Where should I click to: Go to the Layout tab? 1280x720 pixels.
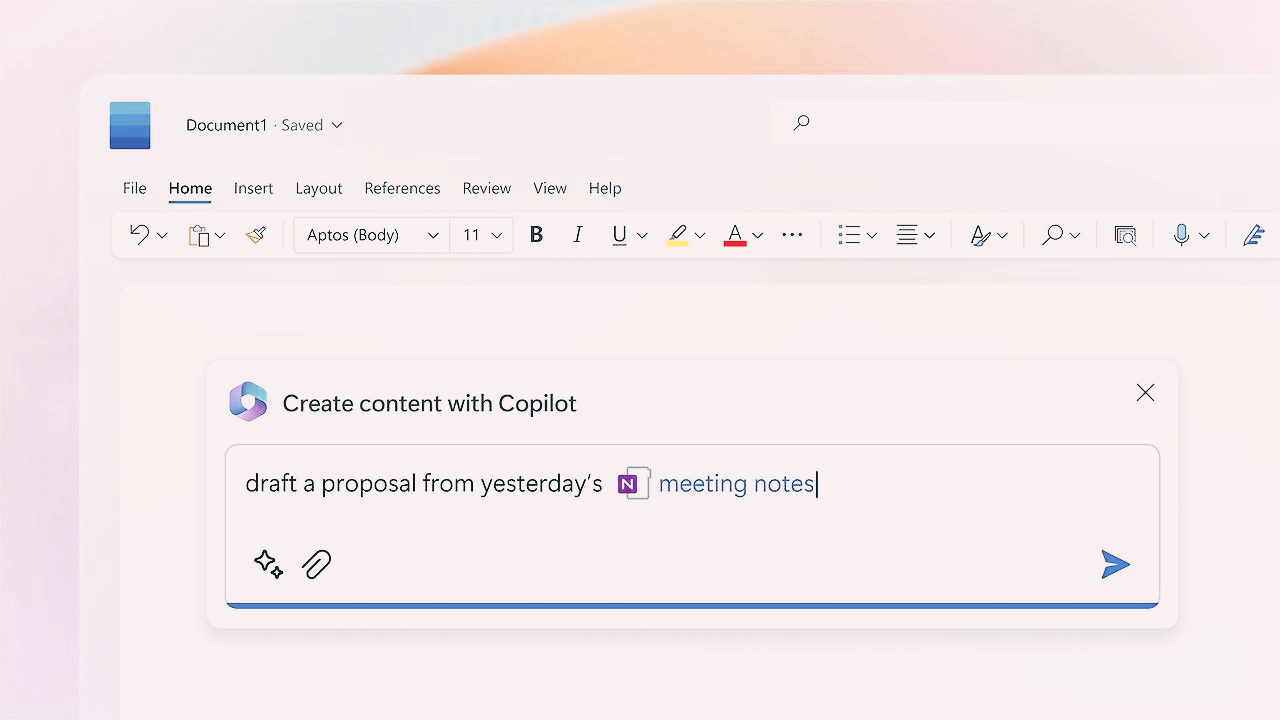(x=319, y=188)
